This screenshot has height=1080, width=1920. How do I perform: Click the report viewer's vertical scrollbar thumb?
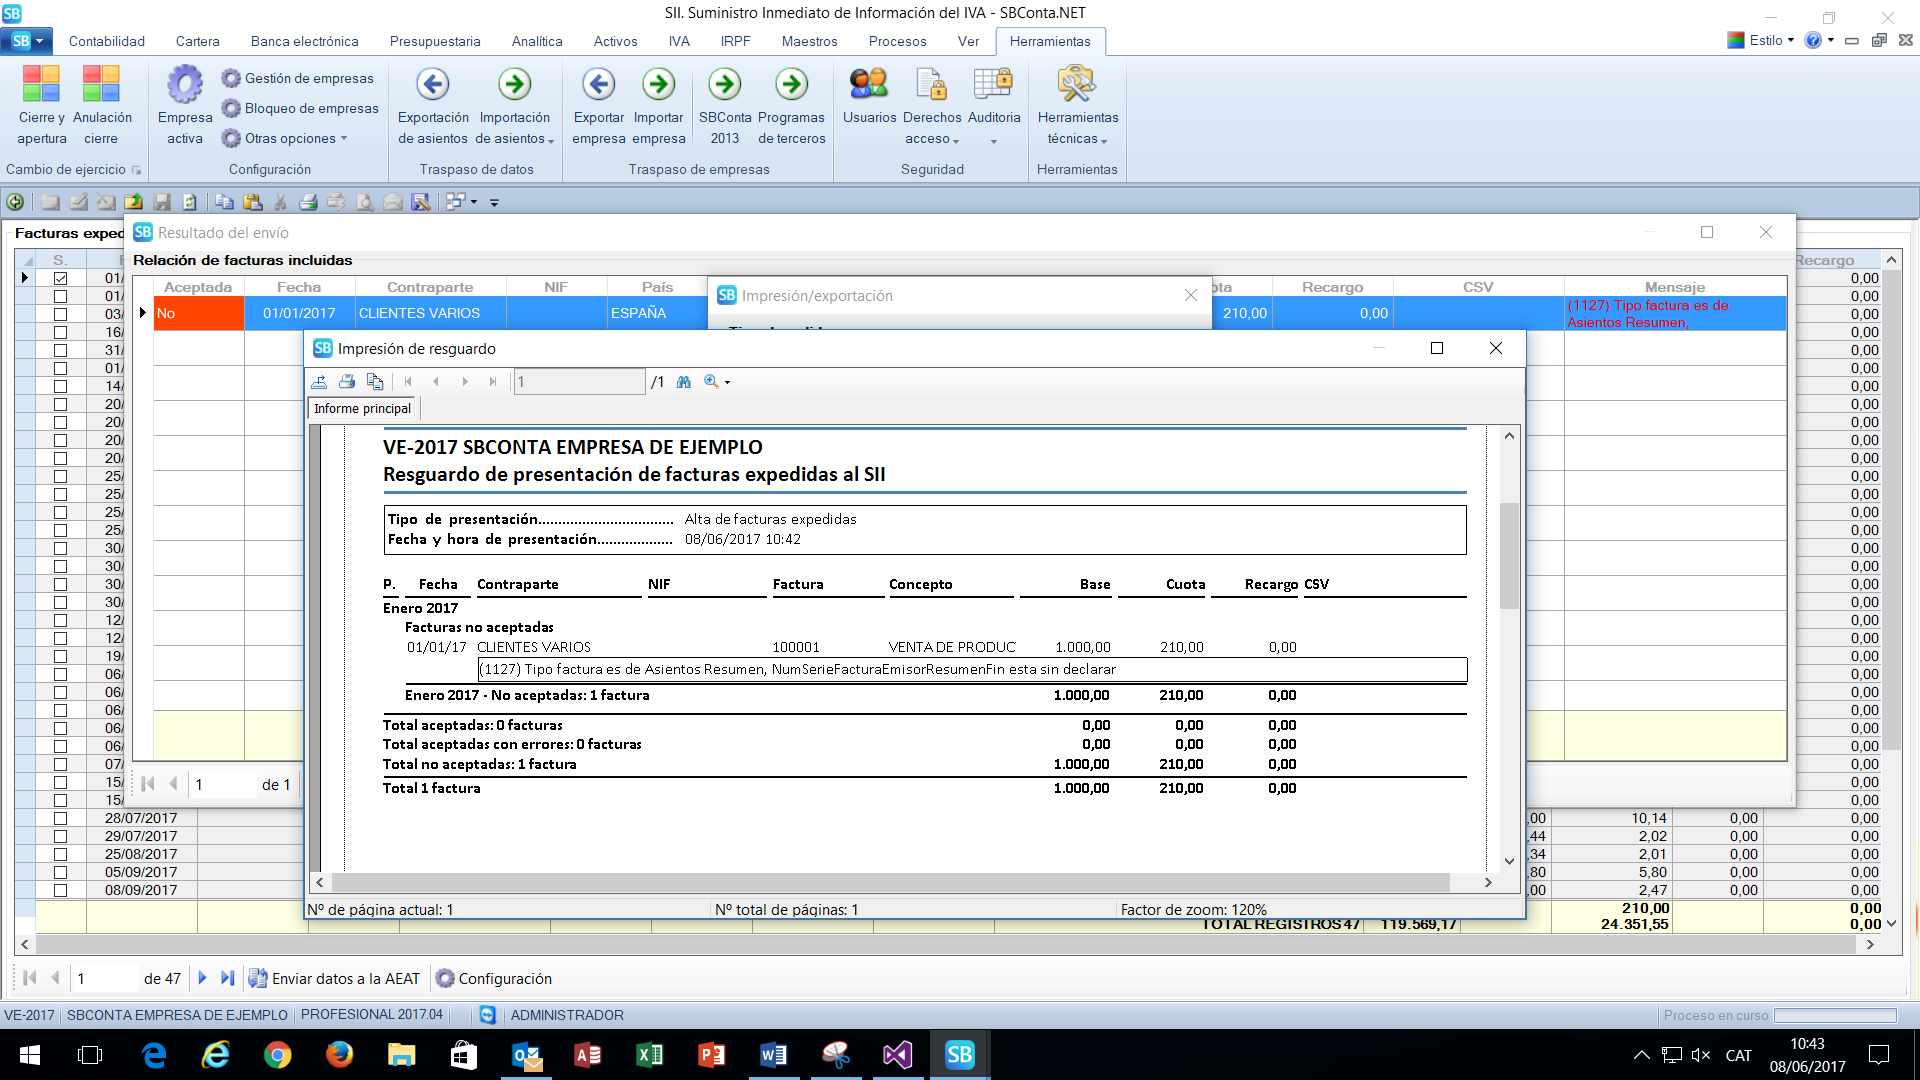1509,555
